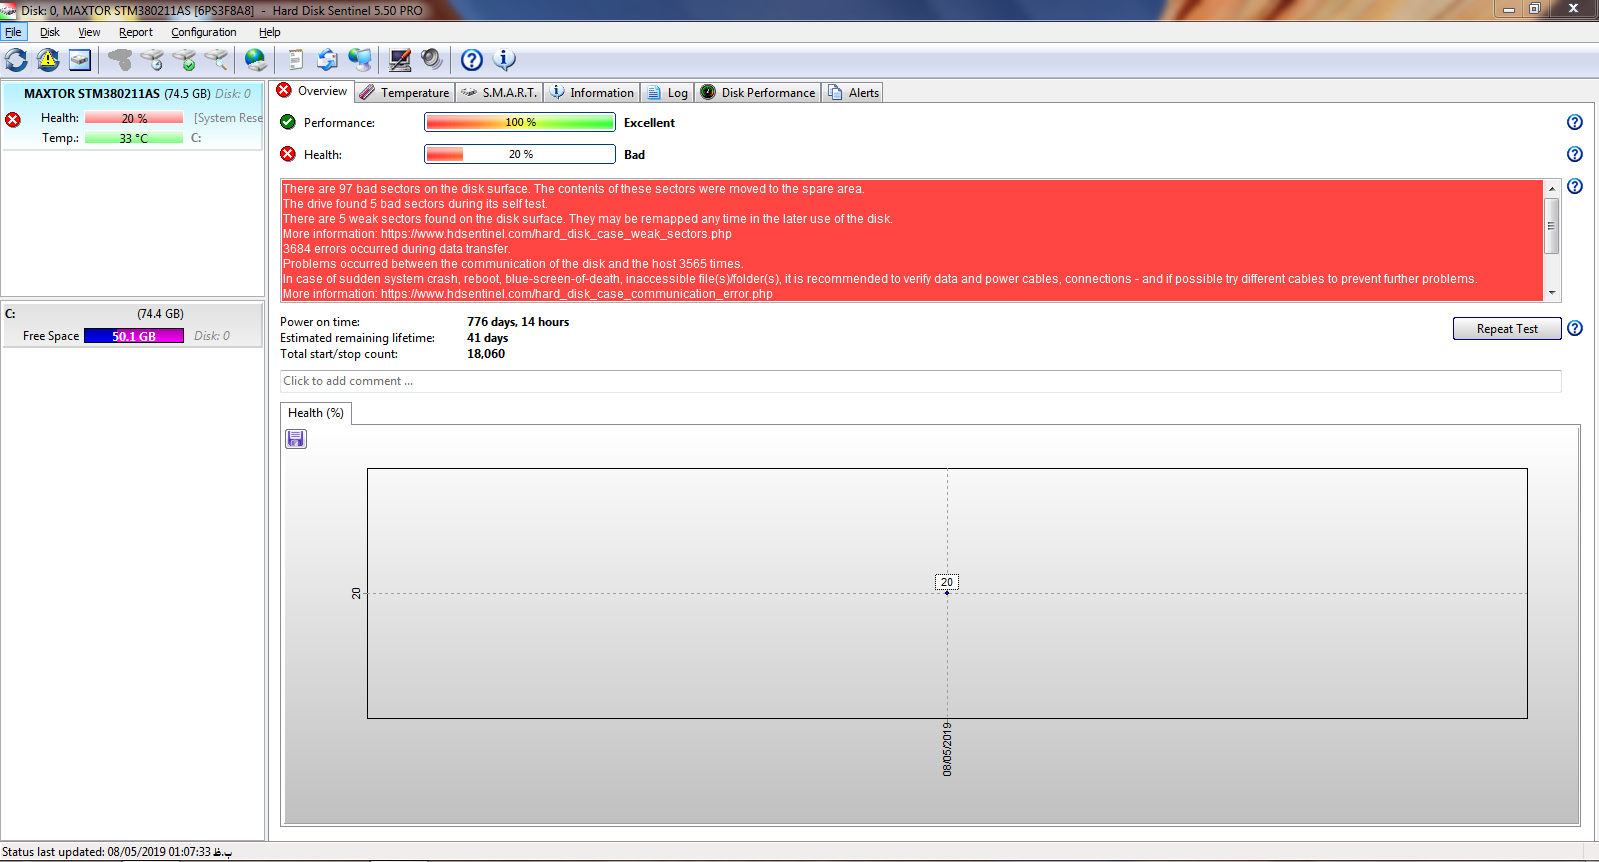Click the refresh icon with warning triangle
This screenshot has width=1599, height=862.
click(48, 60)
